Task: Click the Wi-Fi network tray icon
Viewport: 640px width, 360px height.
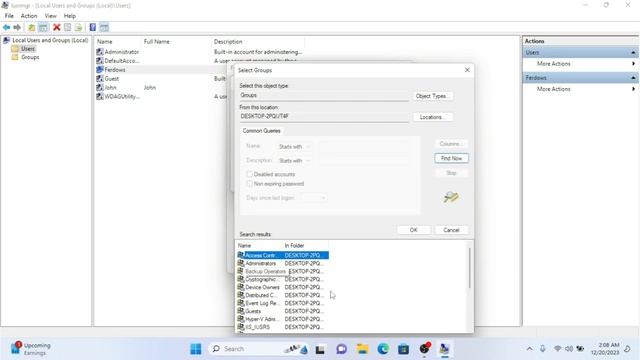Action: pyautogui.click(x=557, y=349)
